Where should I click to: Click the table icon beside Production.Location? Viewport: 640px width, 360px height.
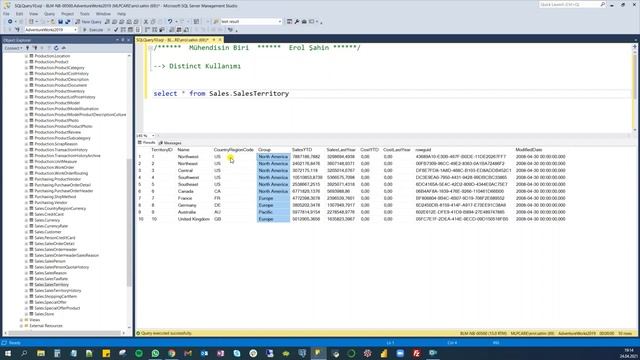click(31, 56)
